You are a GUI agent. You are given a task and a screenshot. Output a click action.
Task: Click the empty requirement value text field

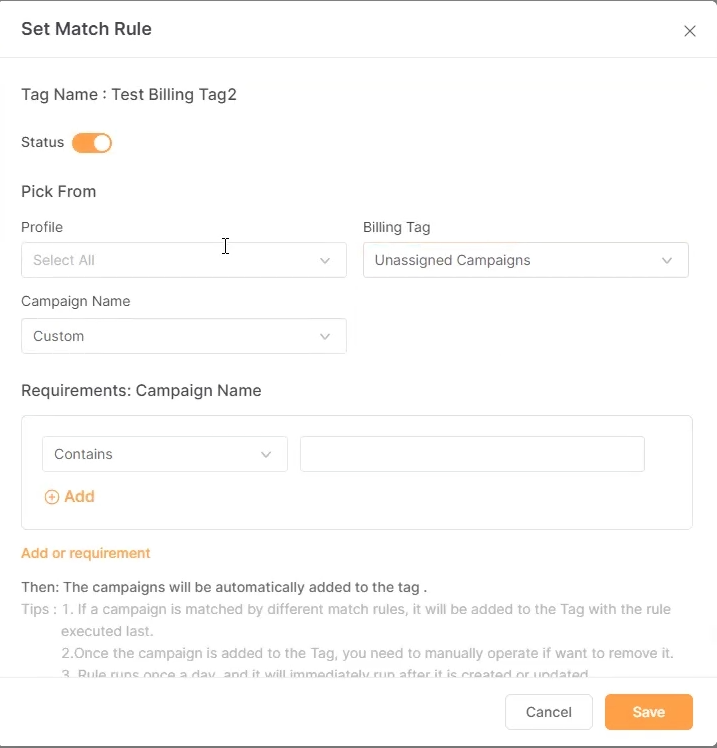coord(472,454)
